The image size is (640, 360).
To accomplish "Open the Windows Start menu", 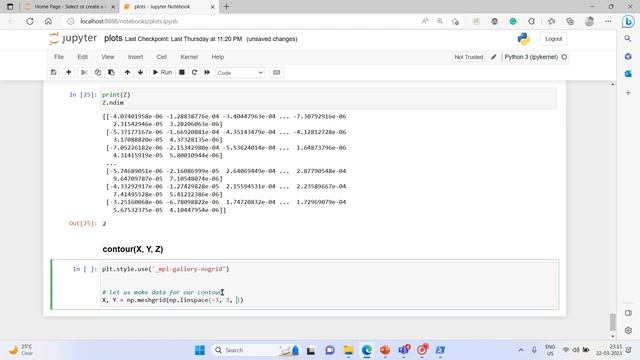I will click(x=200, y=350).
